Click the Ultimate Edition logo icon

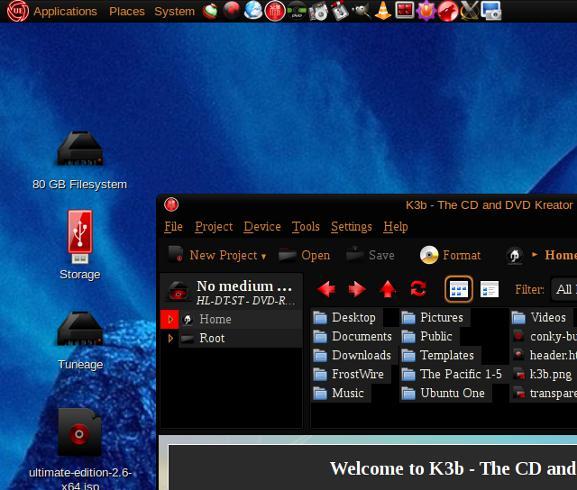point(17,11)
